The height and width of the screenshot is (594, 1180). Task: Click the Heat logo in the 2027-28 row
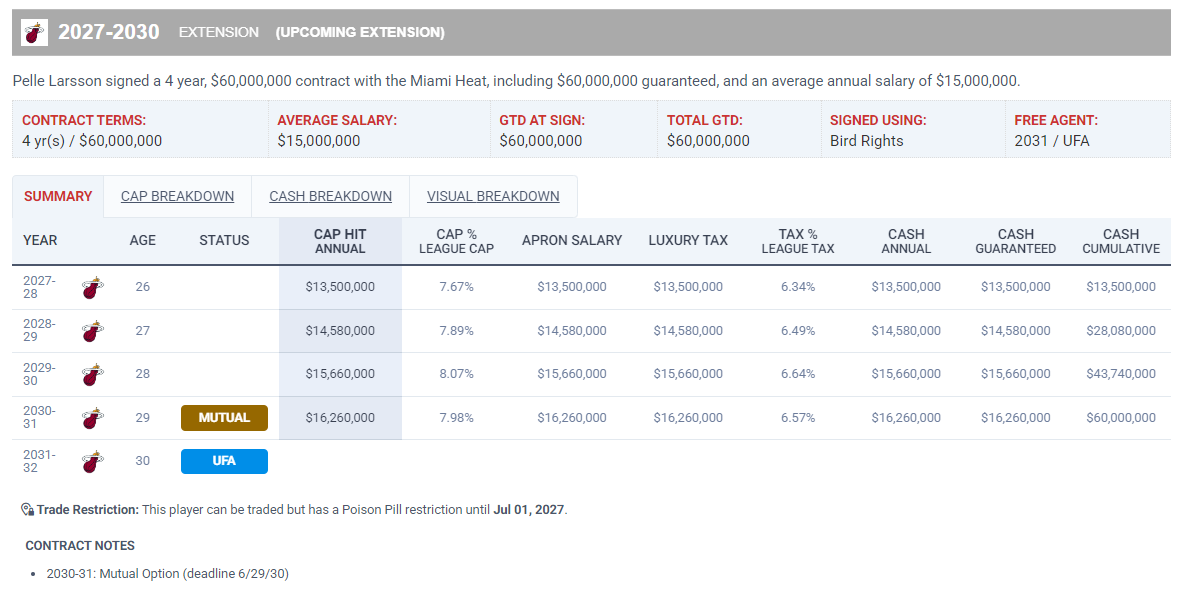tap(93, 287)
